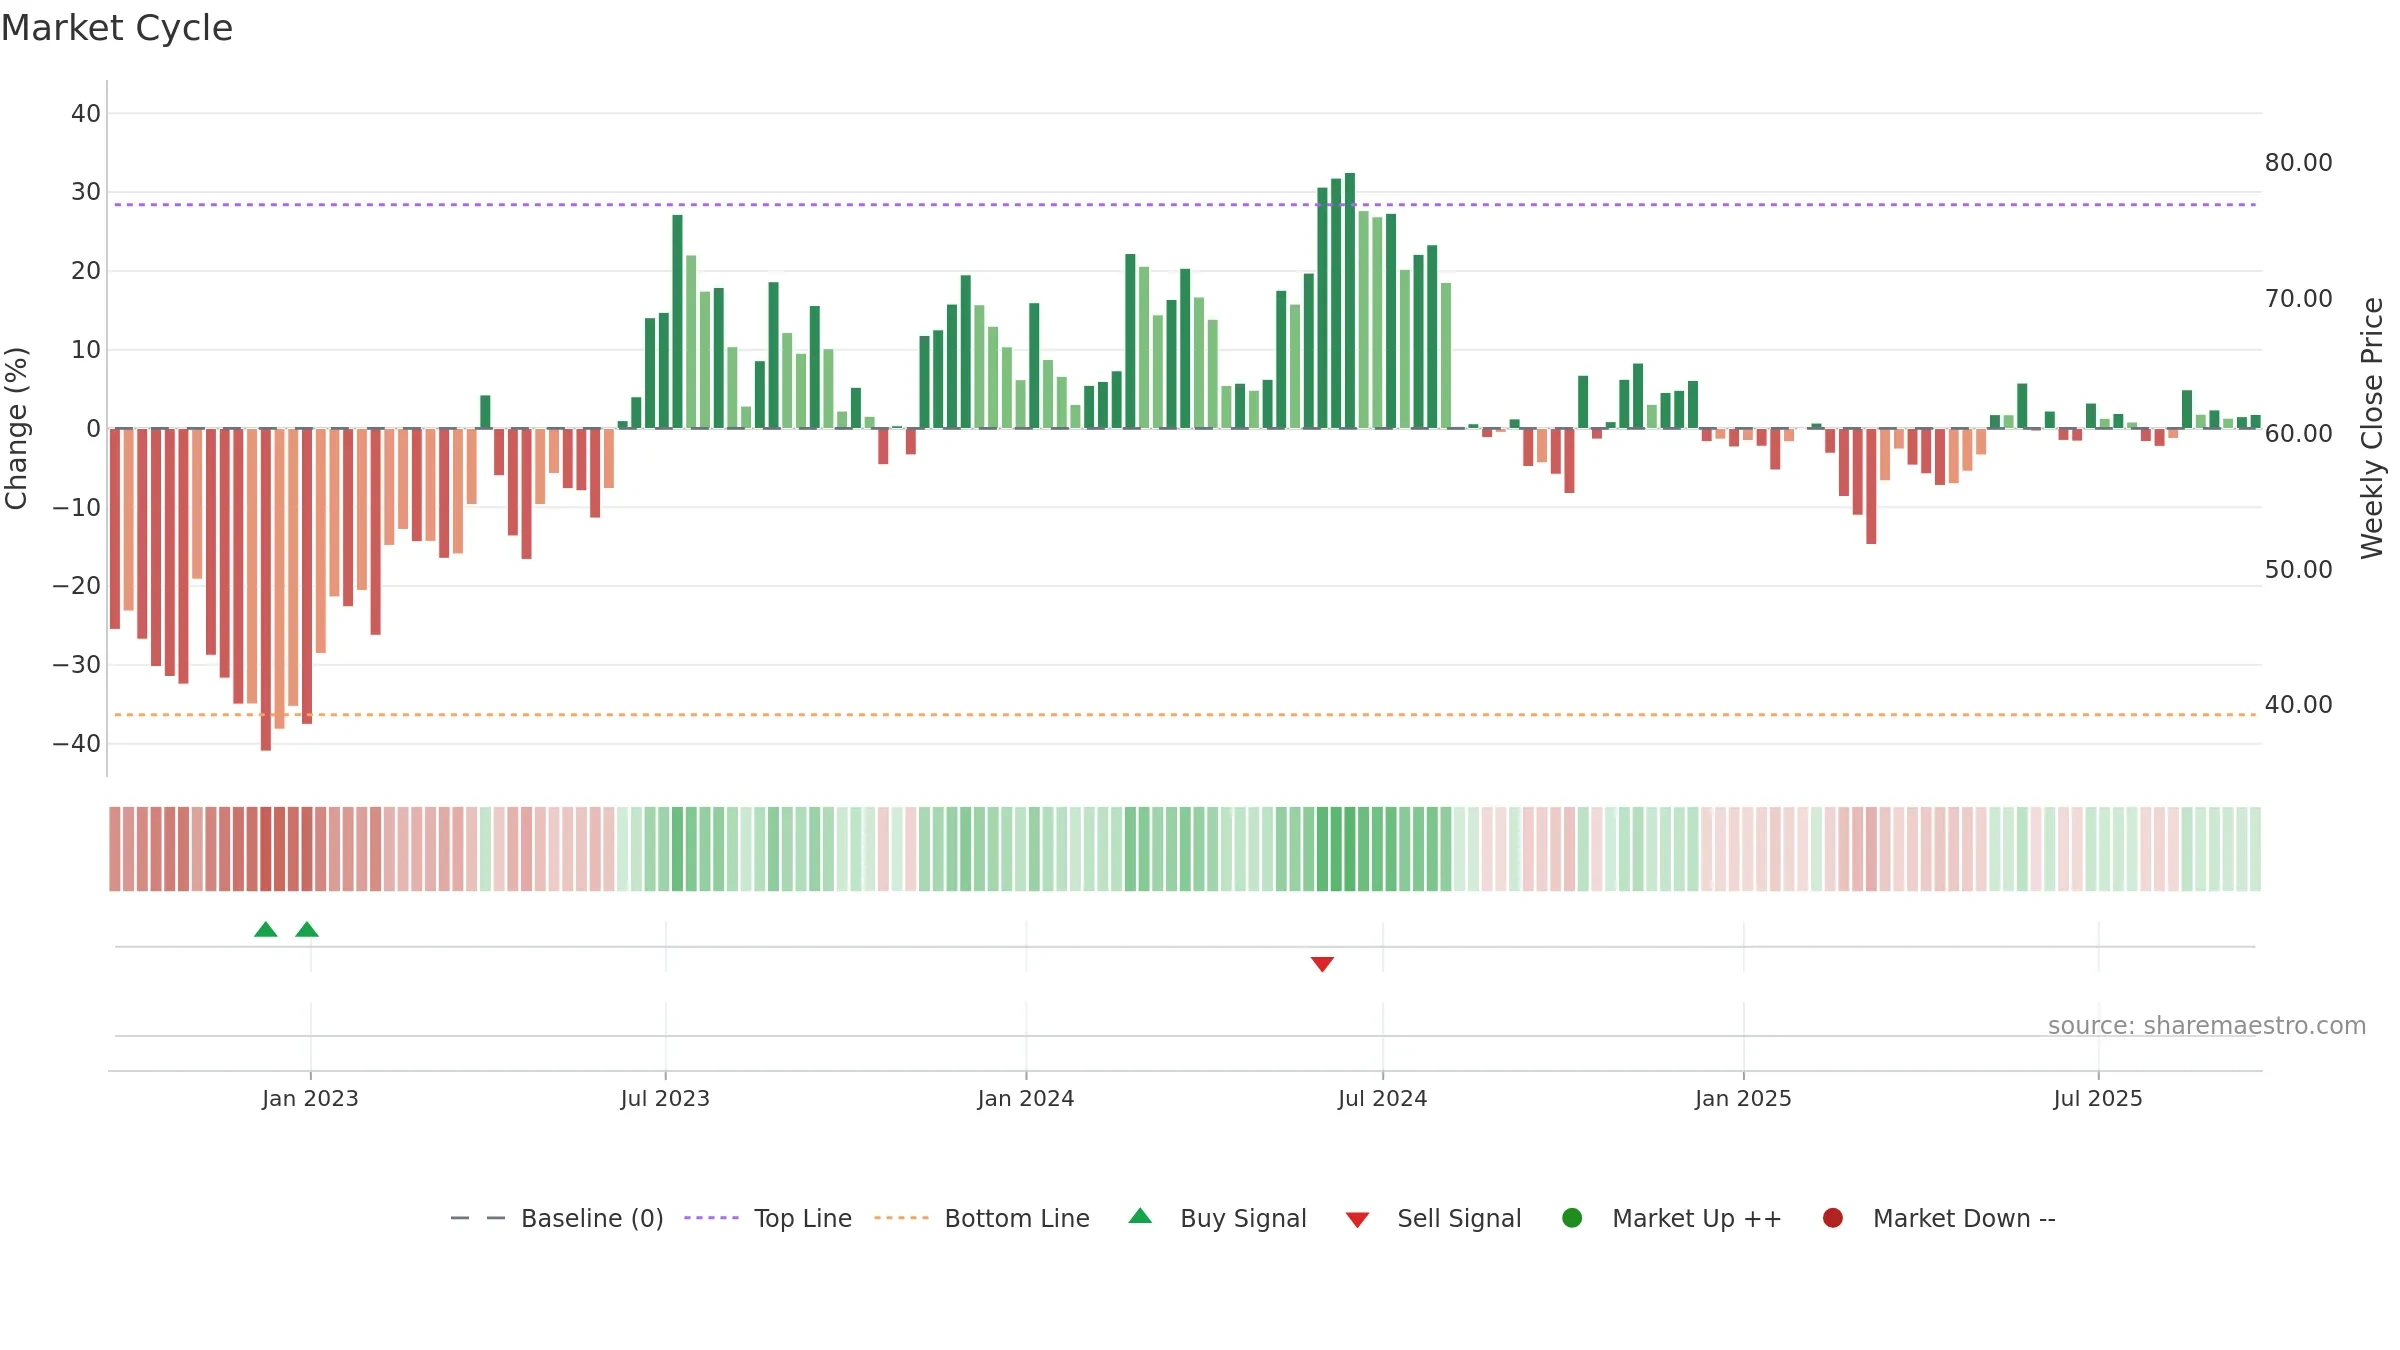Image resolution: width=2400 pixels, height=1350 pixels.
Task: Click the Buy Signal legend label
Action: (1243, 1218)
